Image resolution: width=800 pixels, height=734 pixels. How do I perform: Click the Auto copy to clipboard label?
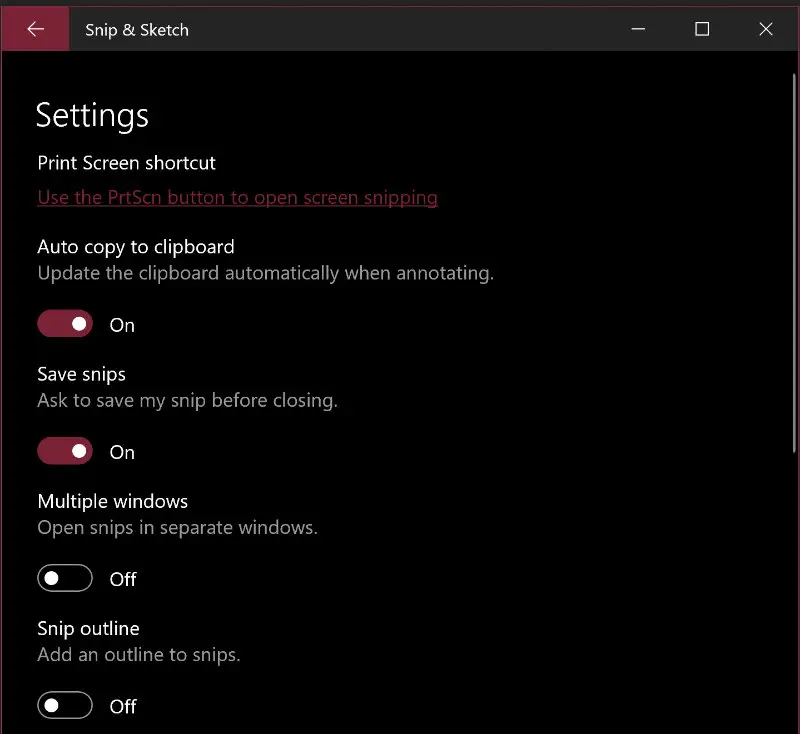click(x=136, y=247)
